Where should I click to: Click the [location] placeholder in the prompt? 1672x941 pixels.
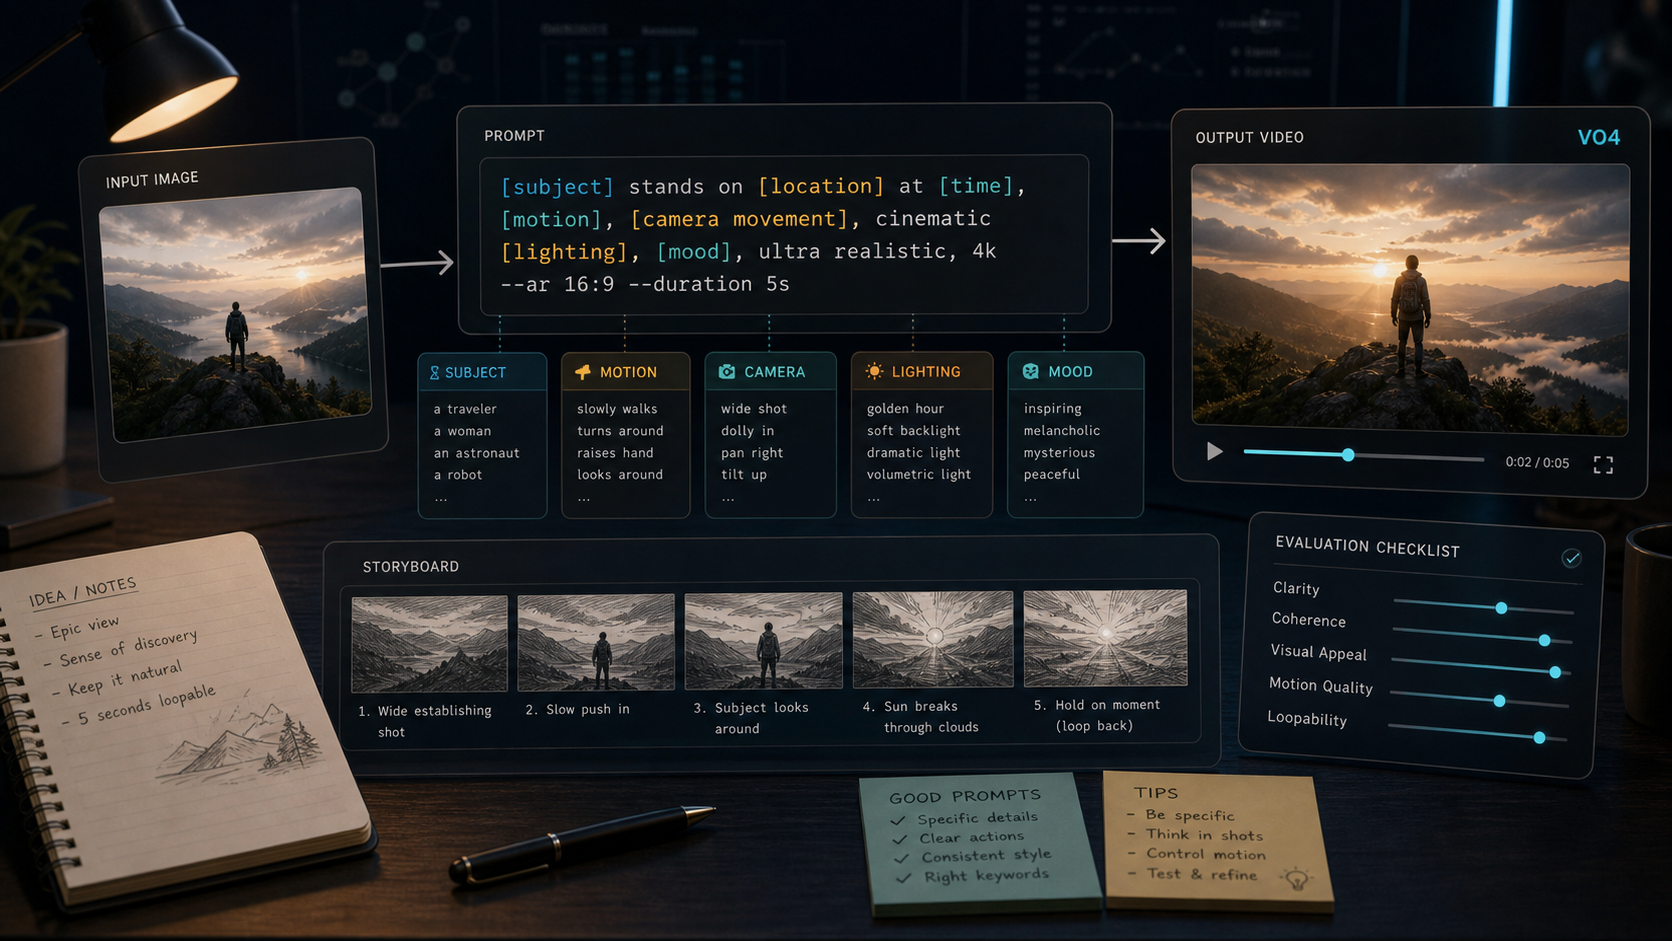821,186
